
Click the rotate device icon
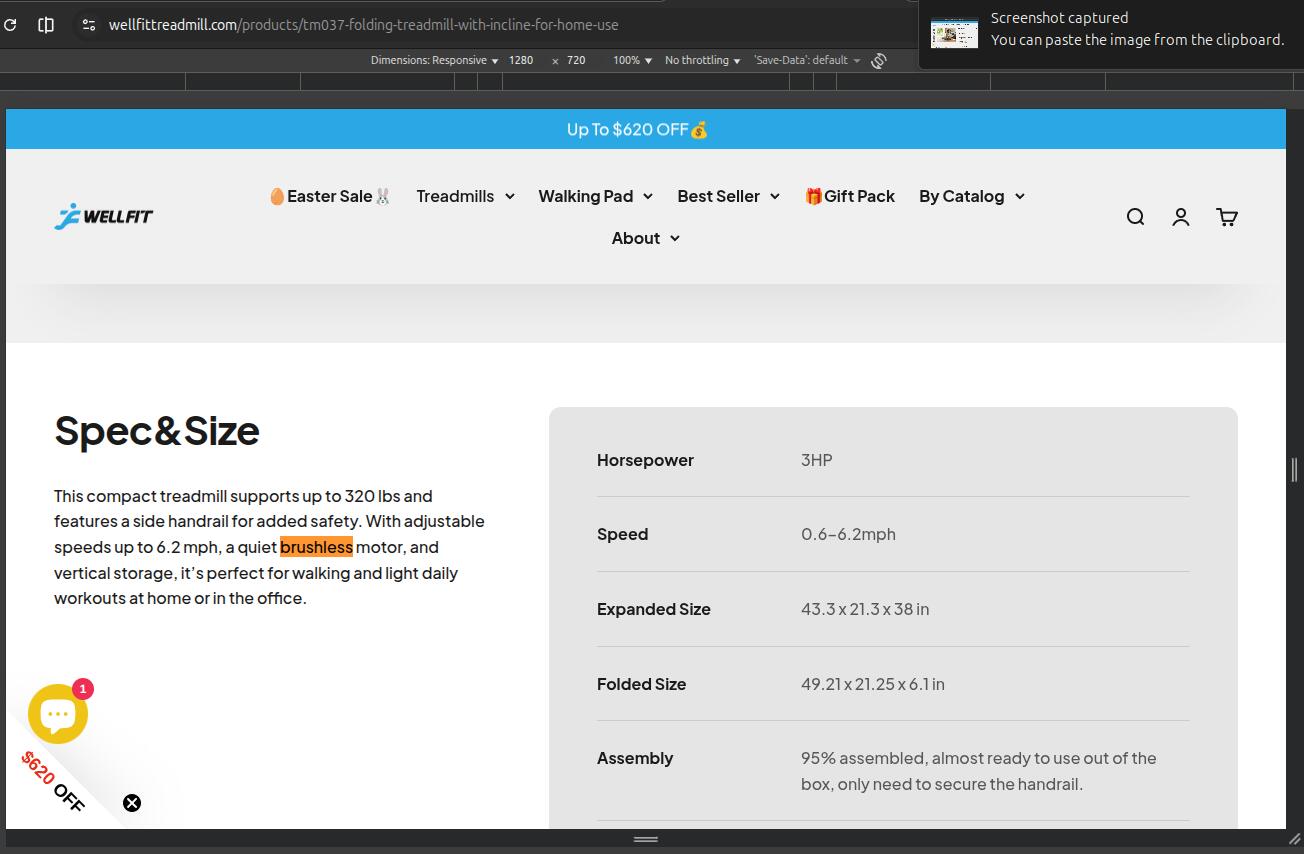point(878,61)
